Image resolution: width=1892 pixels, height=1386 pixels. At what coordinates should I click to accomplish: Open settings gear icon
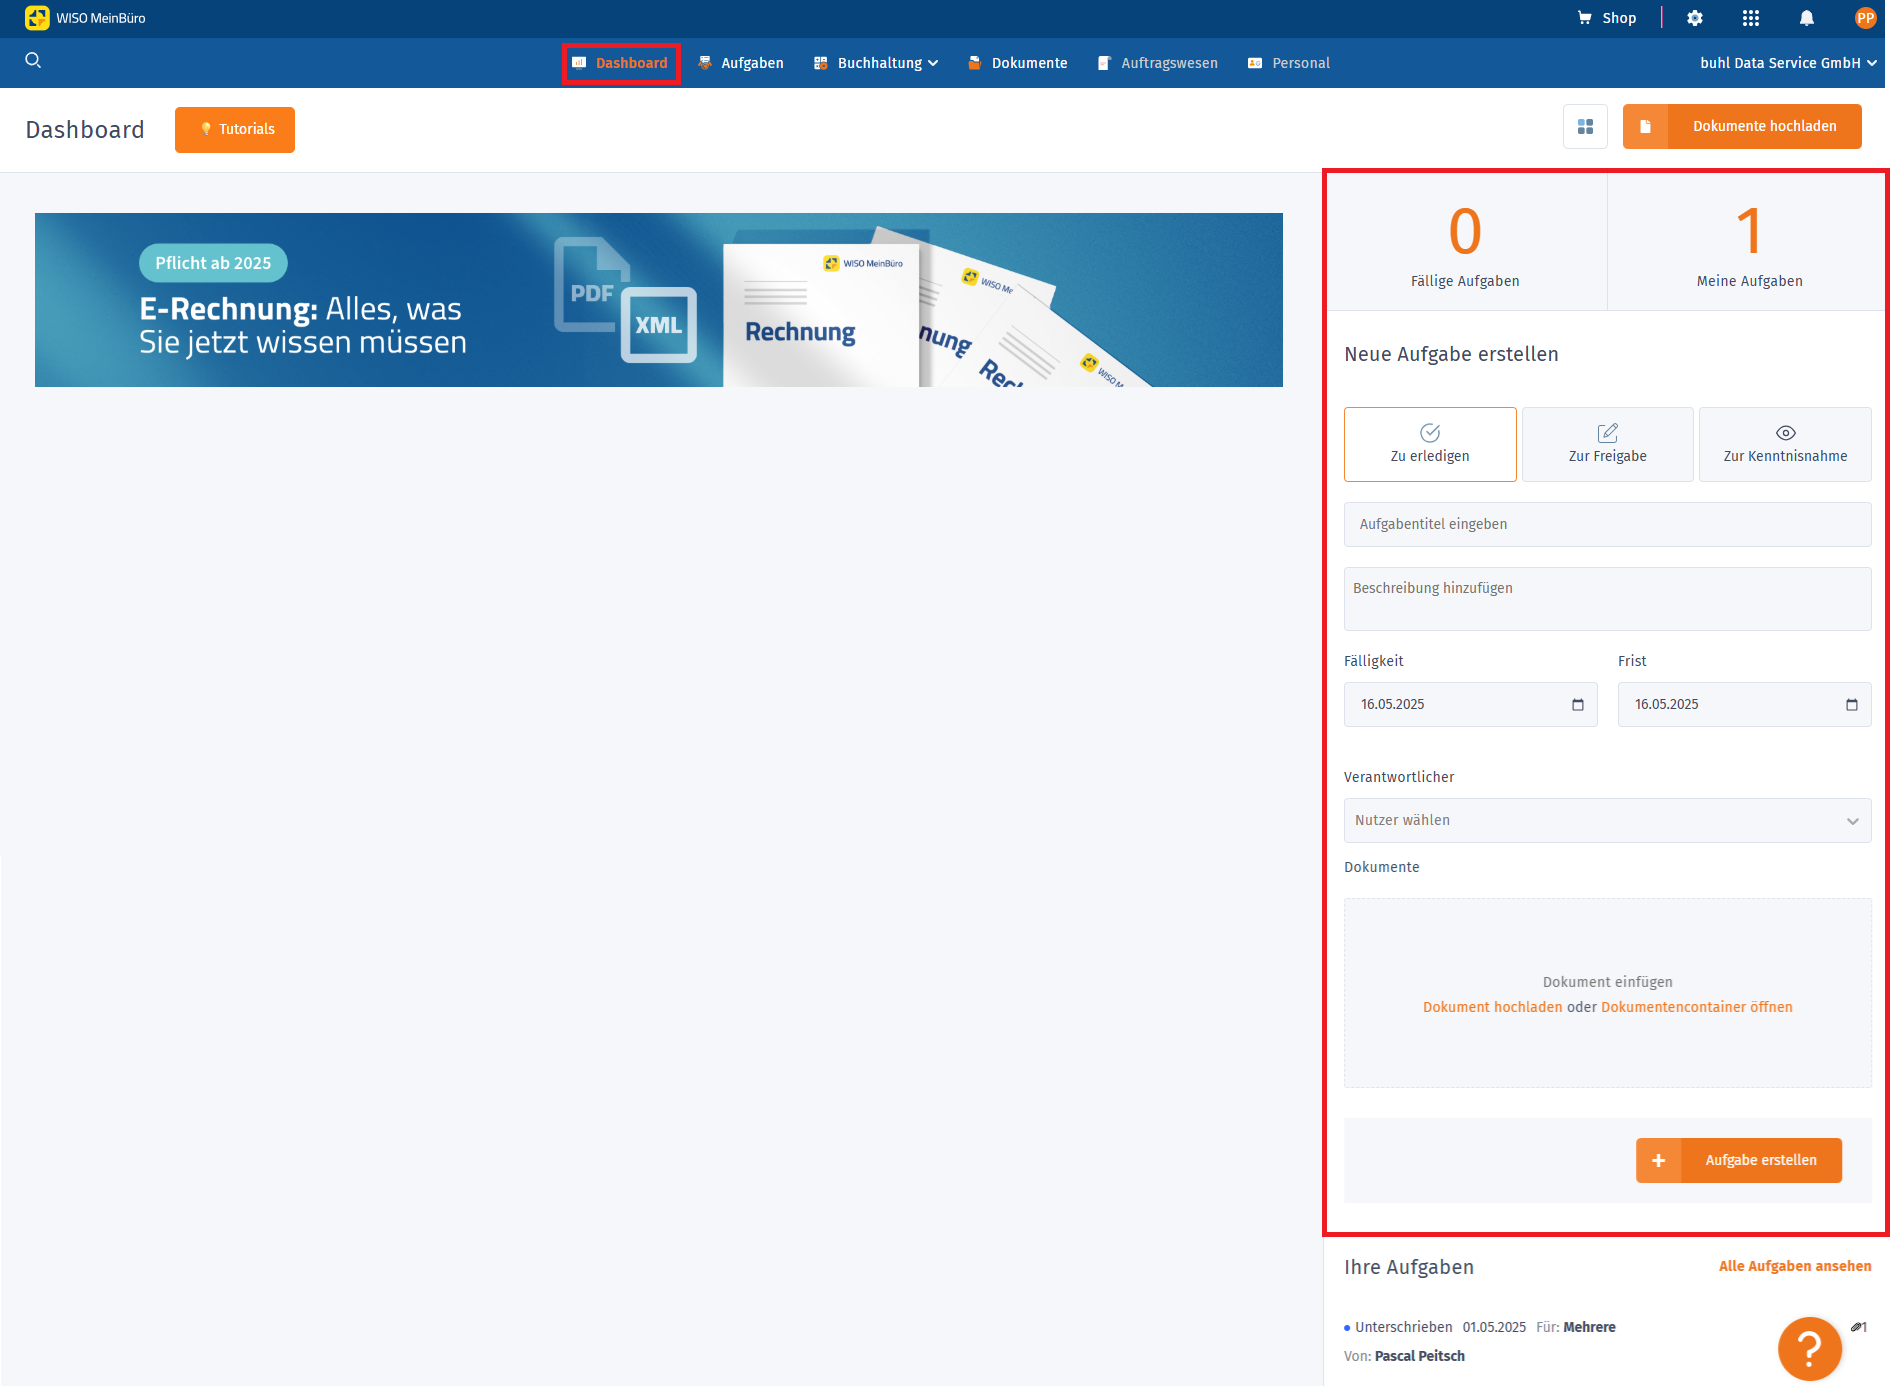[1694, 18]
